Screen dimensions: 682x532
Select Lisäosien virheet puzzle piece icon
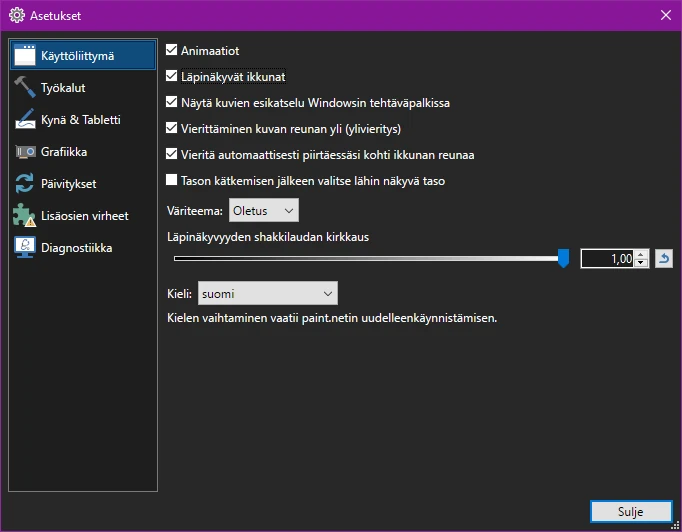[x=26, y=216]
